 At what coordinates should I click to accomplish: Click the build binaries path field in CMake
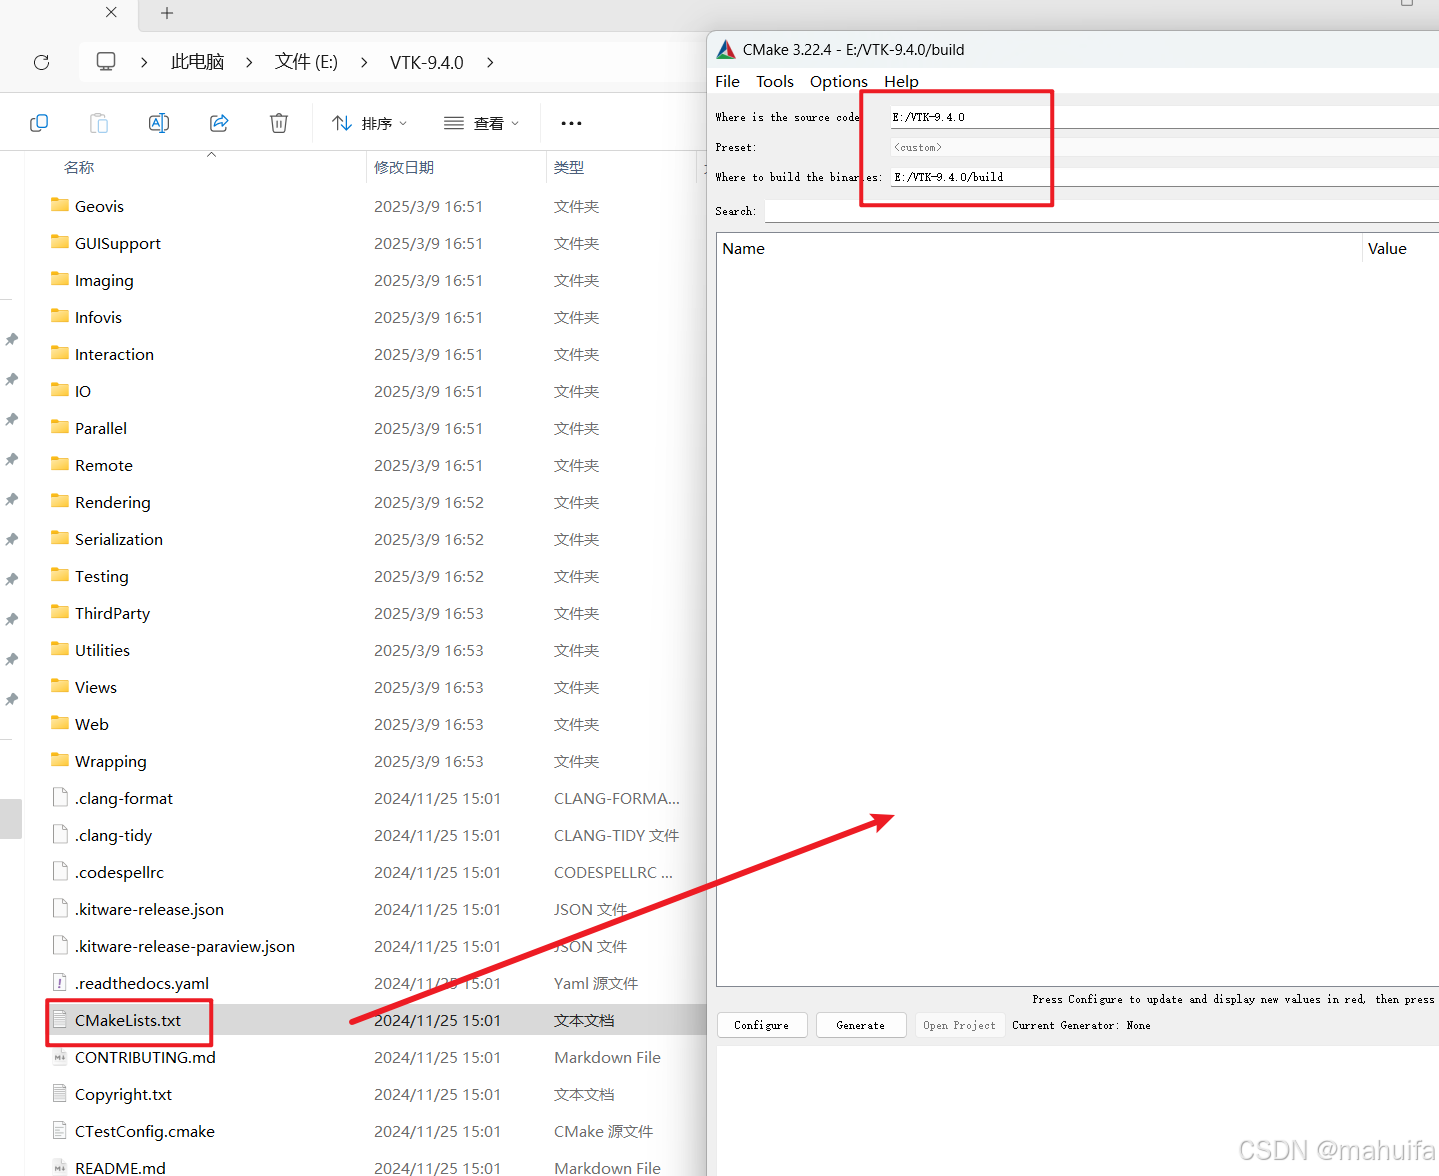click(1165, 177)
